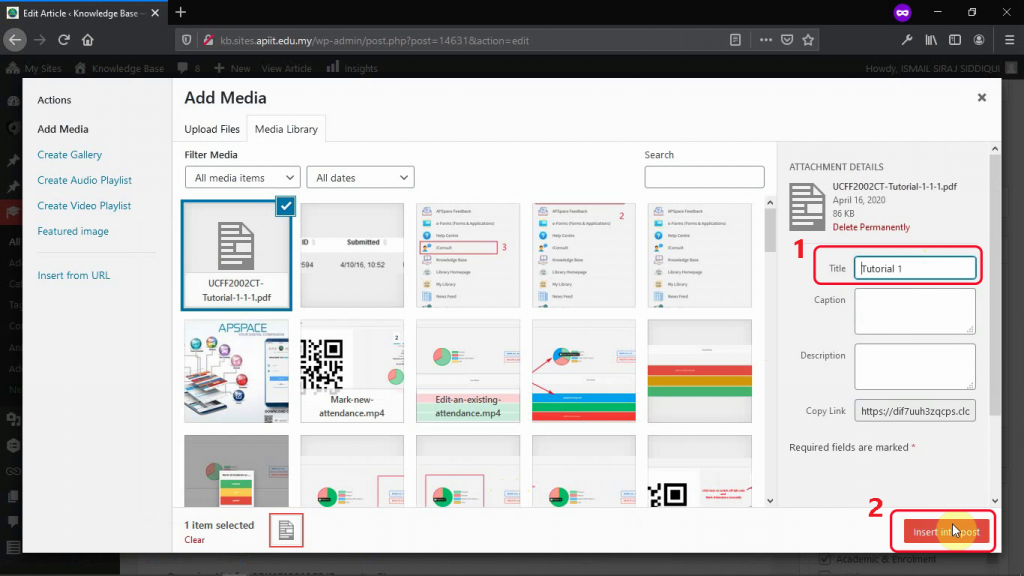Open Firefox reader view icon
1024x576 pixels.
(x=735, y=40)
